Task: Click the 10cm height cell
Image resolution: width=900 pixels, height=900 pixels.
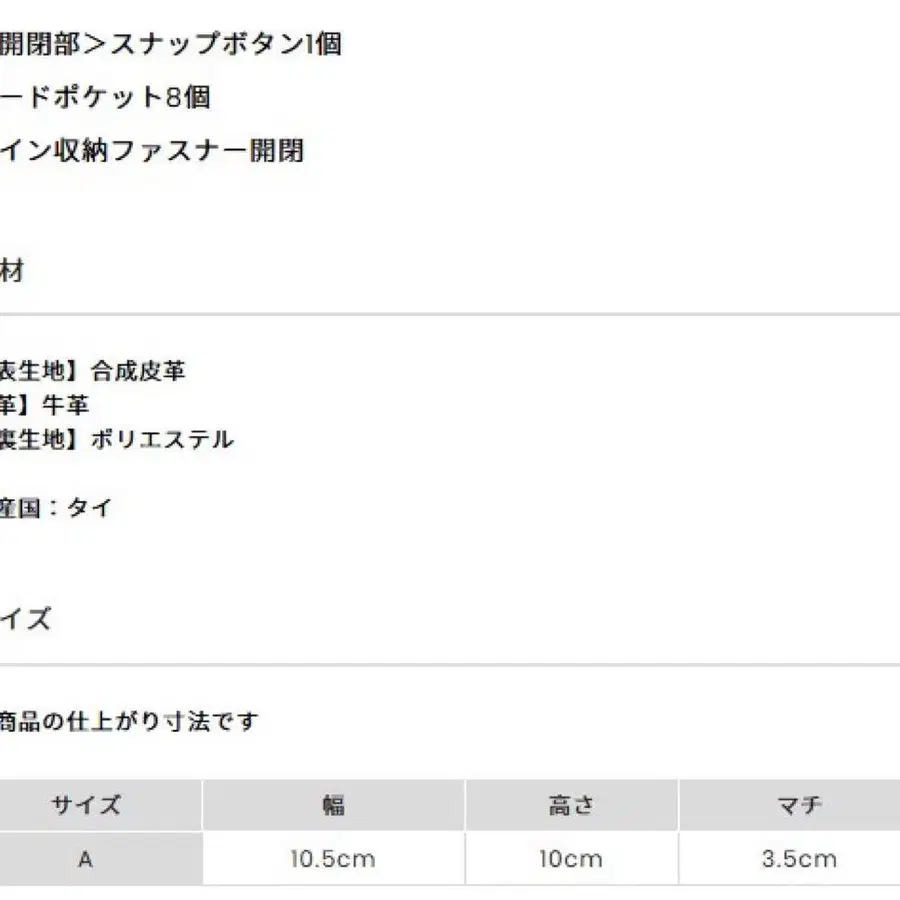Action: pyautogui.click(x=571, y=859)
